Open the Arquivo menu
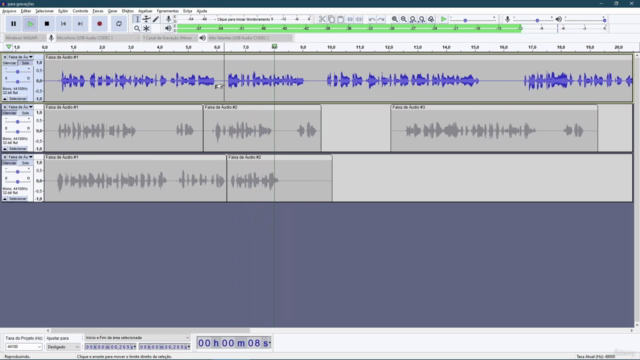This screenshot has height=360, width=640. tap(9, 11)
